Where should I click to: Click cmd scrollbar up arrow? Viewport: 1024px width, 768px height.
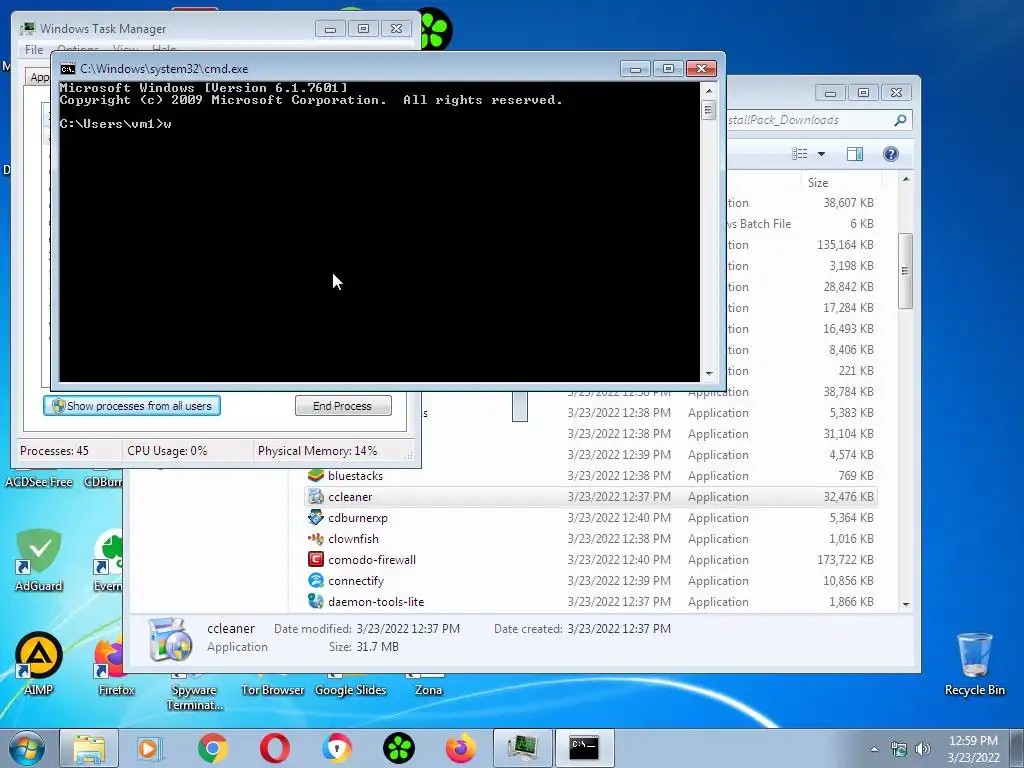pyautogui.click(x=709, y=91)
